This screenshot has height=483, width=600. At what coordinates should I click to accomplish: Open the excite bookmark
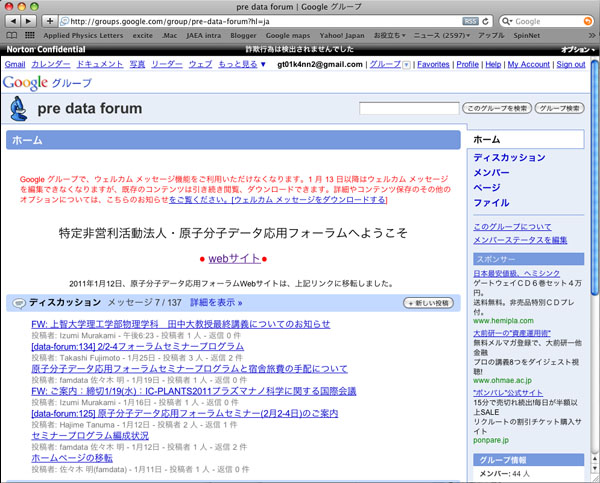pyautogui.click(x=142, y=36)
